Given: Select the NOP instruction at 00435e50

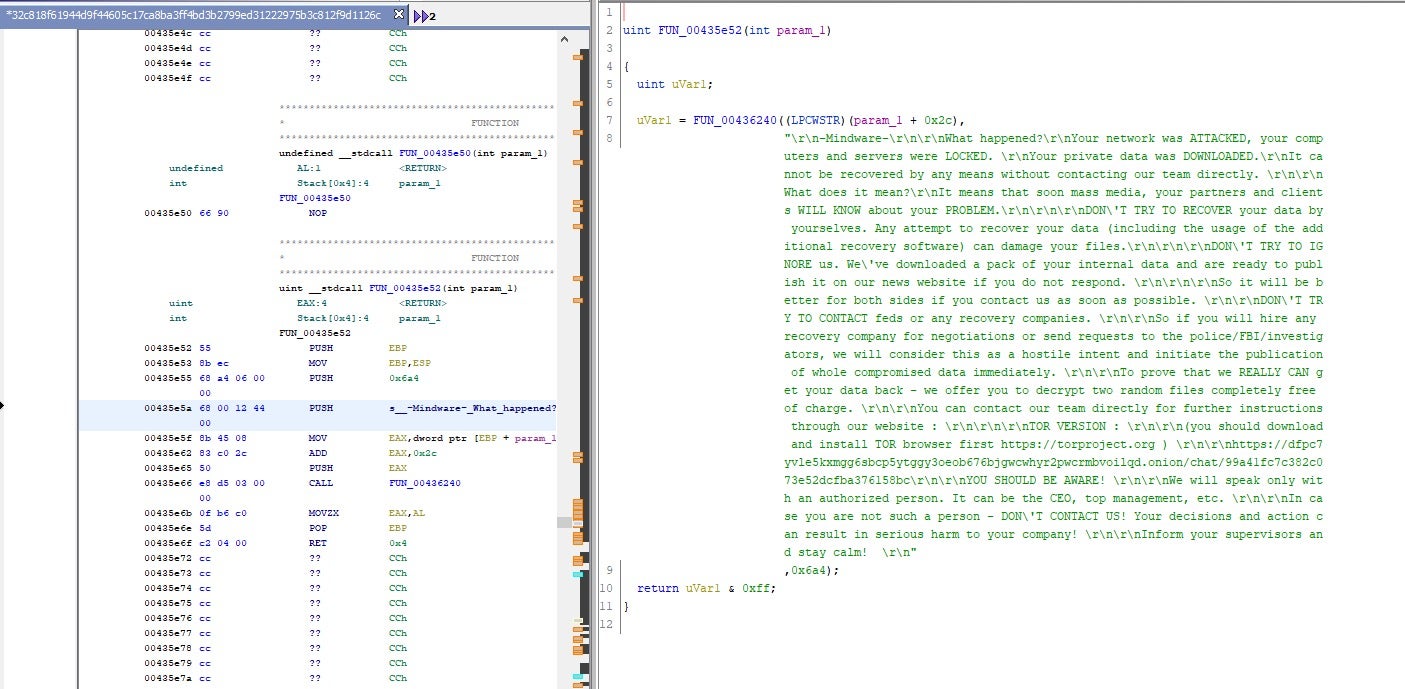Looking at the screenshot, I should (318, 213).
